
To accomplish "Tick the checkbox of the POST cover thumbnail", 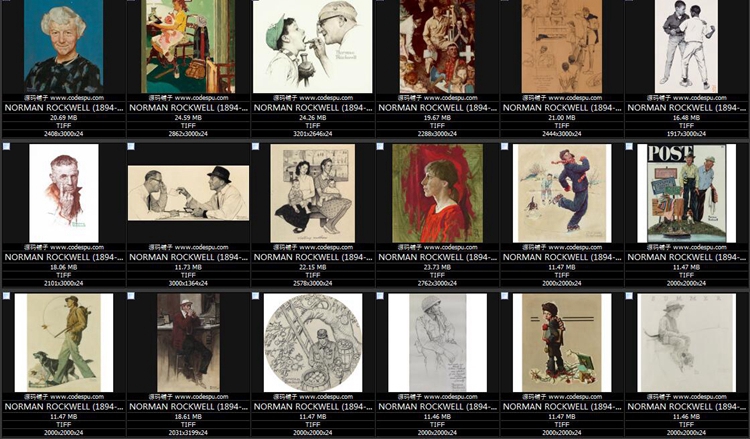I will 629,146.
